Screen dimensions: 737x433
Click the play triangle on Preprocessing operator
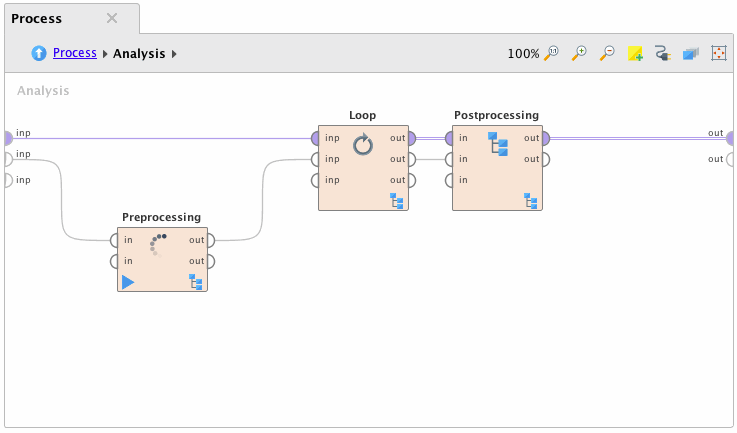coord(128,283)
